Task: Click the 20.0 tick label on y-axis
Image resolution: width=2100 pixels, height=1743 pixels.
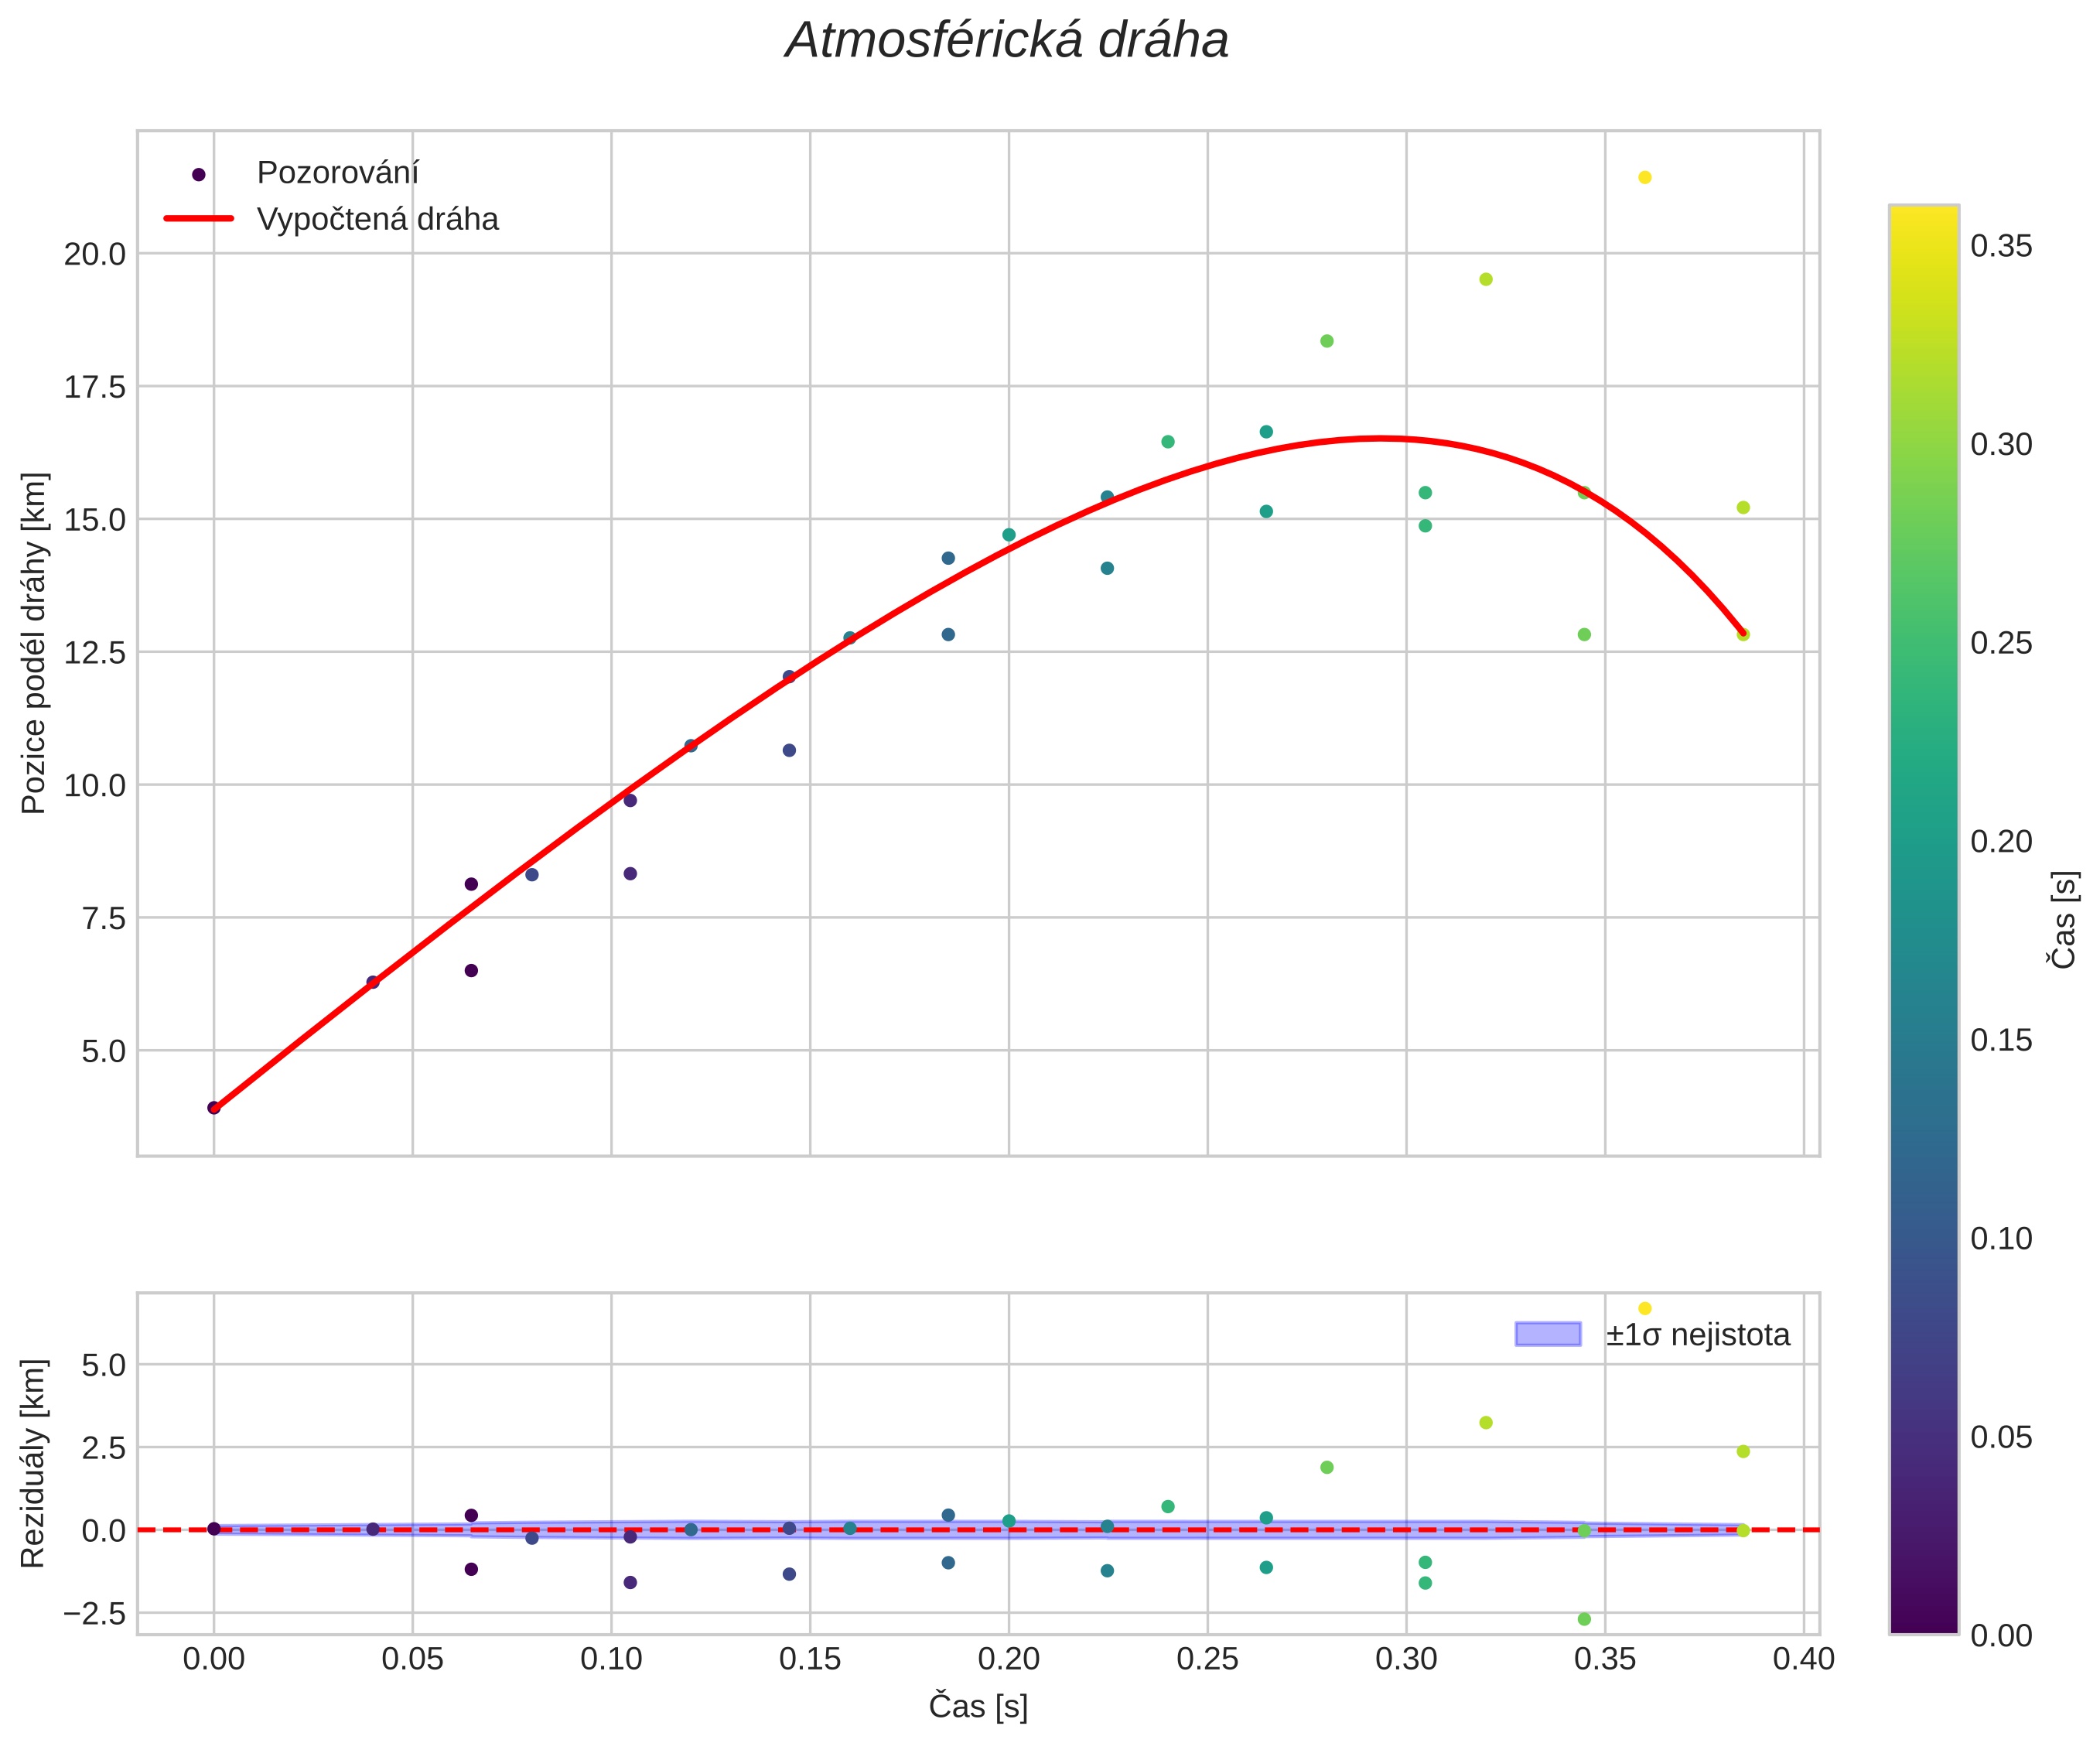Action: (x=95, y=254)
